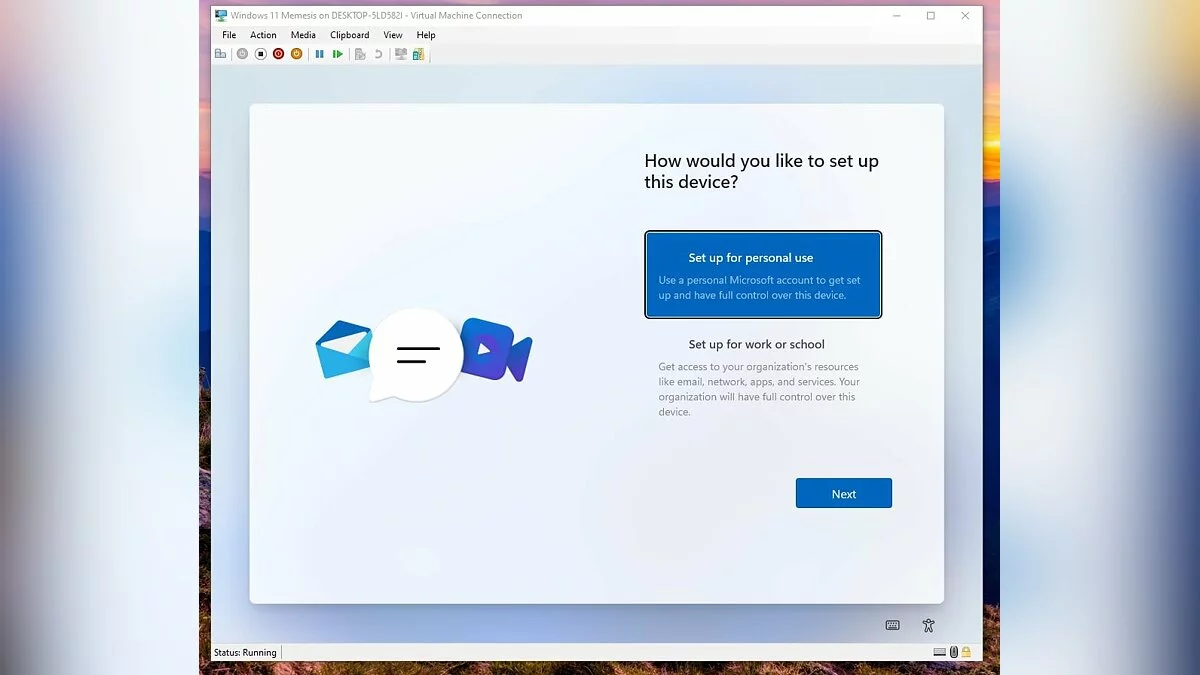This screenshot has height=675, width=1200.
Task: Click the email and video chat illustration
Action: pos(424,355)
